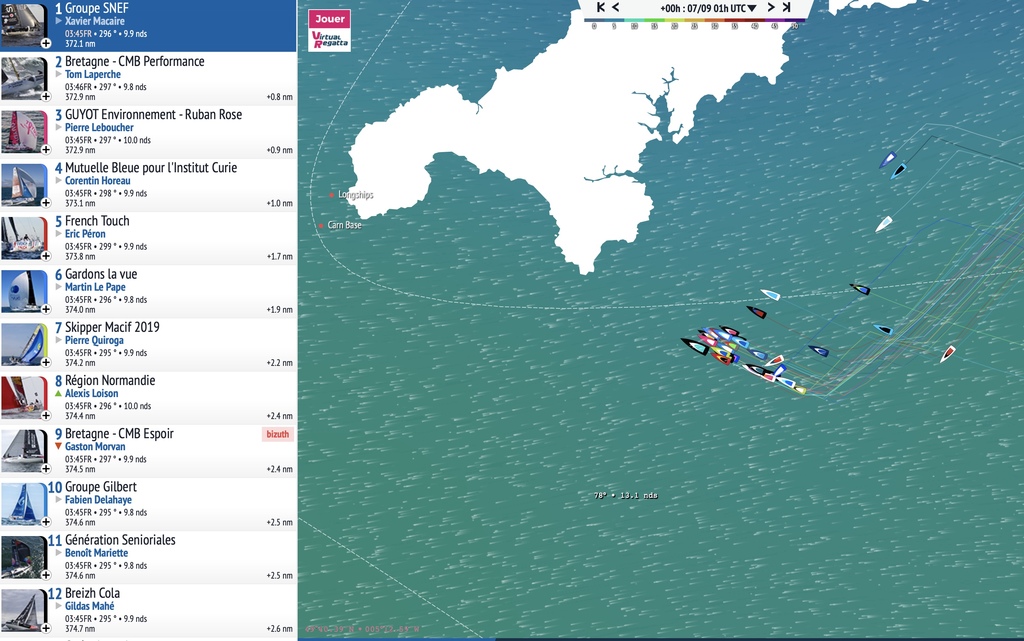Jump to last timeline step
Viewport: 1024px width, 641px height.
786,7
